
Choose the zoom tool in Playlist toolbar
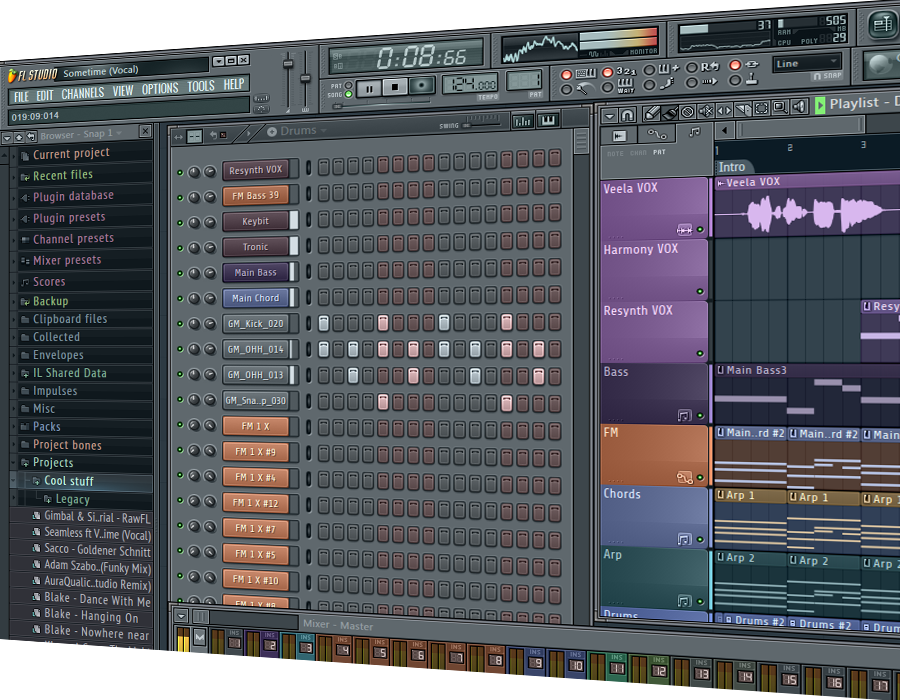[x=778, y=107]
